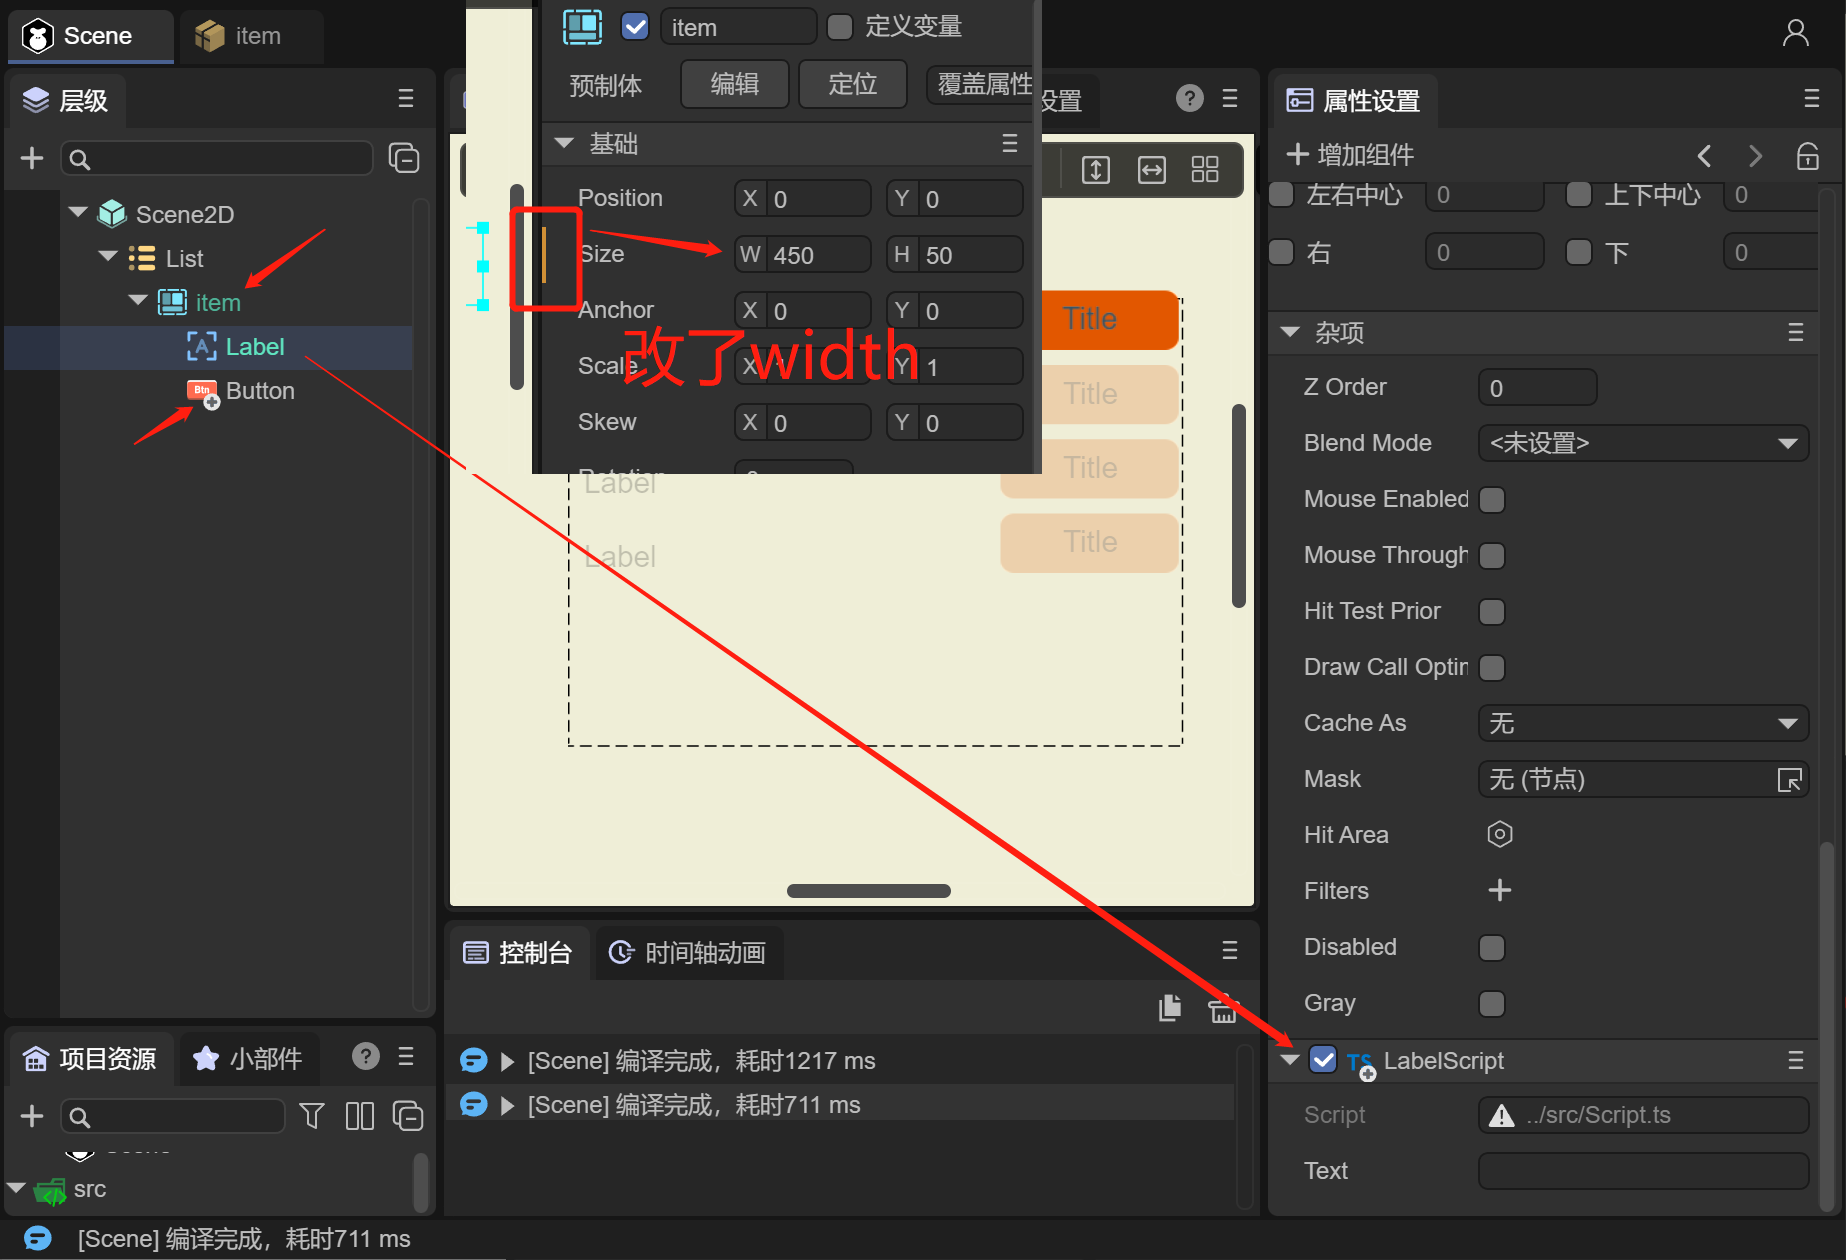Viewport: 1846px width, 1260px height.
Task: Enable the Mouse Enabled checkbox
Action: click(x=1491, y=499)
